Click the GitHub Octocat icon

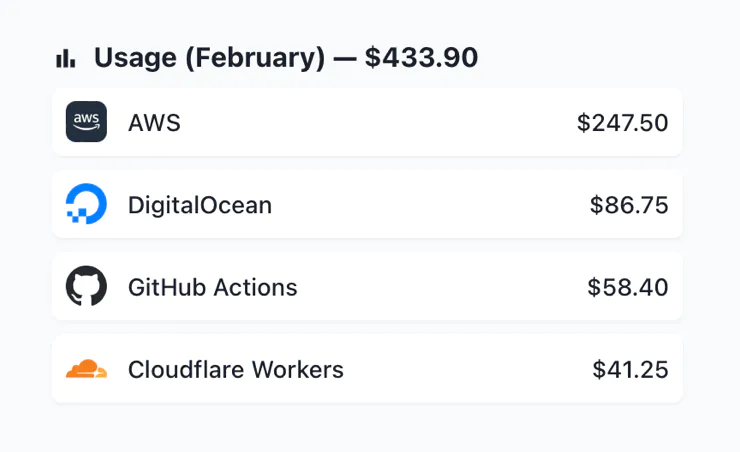coord(86,286)
